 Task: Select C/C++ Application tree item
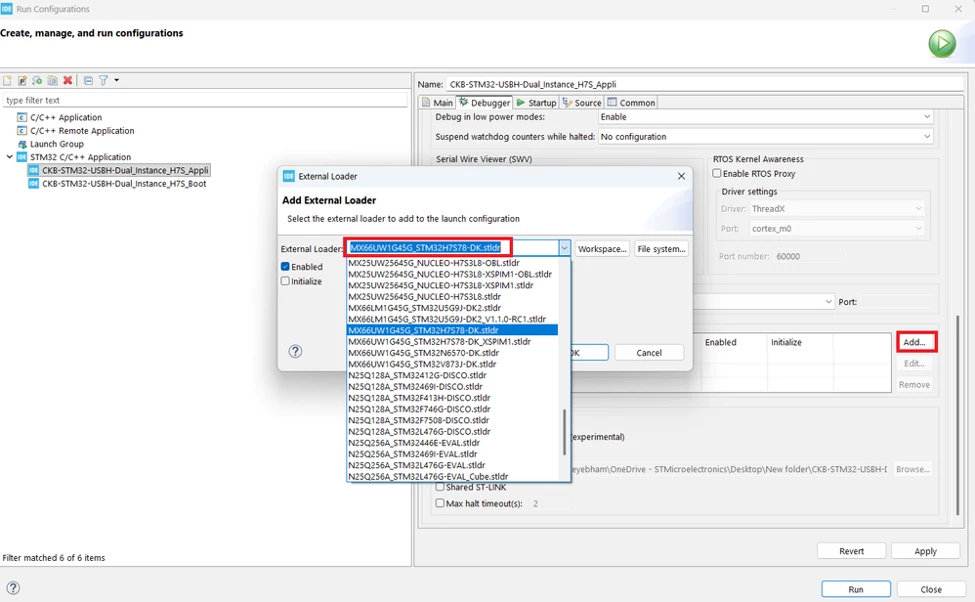[66, 117]
